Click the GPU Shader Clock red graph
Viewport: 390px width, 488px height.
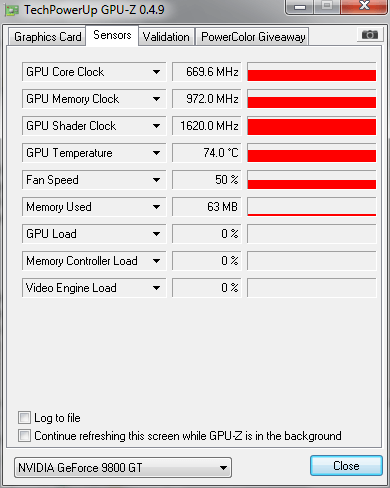pos(312,126)
